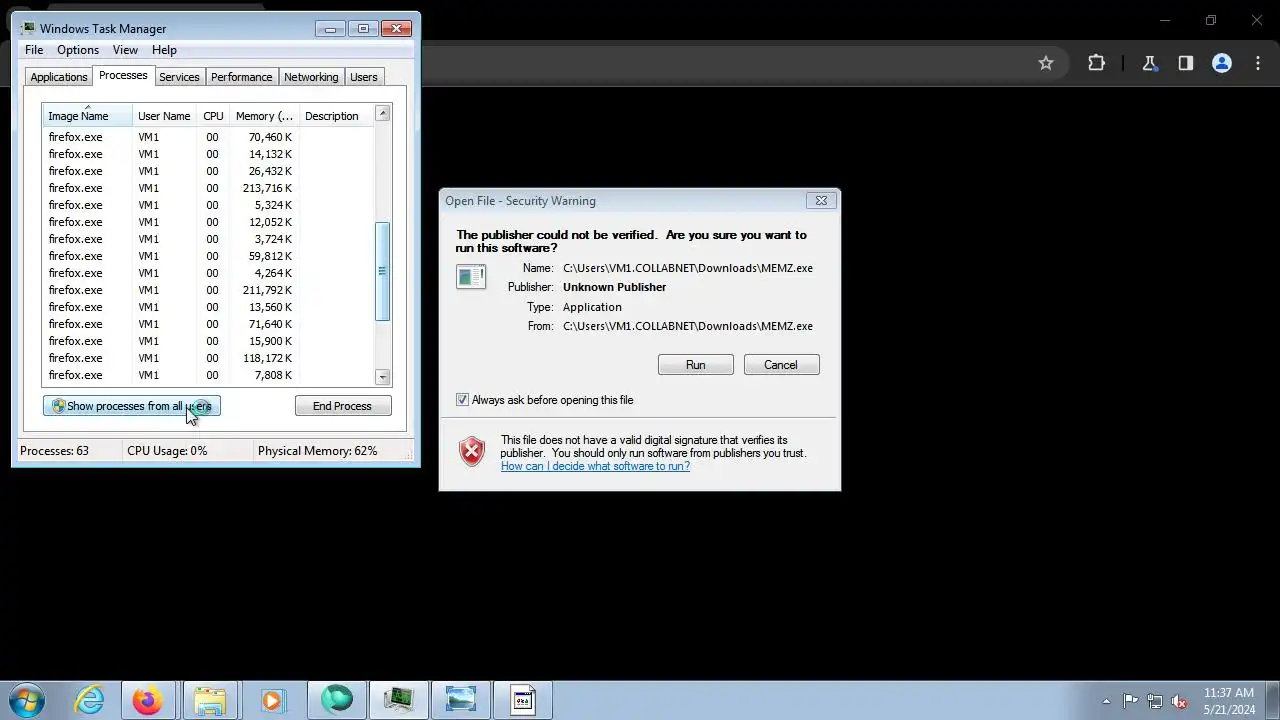1280x720 pixels.
Task: Select the firefox.exe row using 7,808 K
Action: (x=208, y=375)
